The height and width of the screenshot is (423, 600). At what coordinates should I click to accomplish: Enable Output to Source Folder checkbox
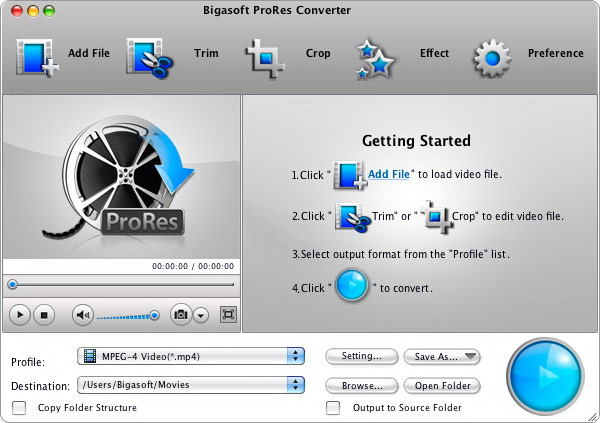coord(333,407)
